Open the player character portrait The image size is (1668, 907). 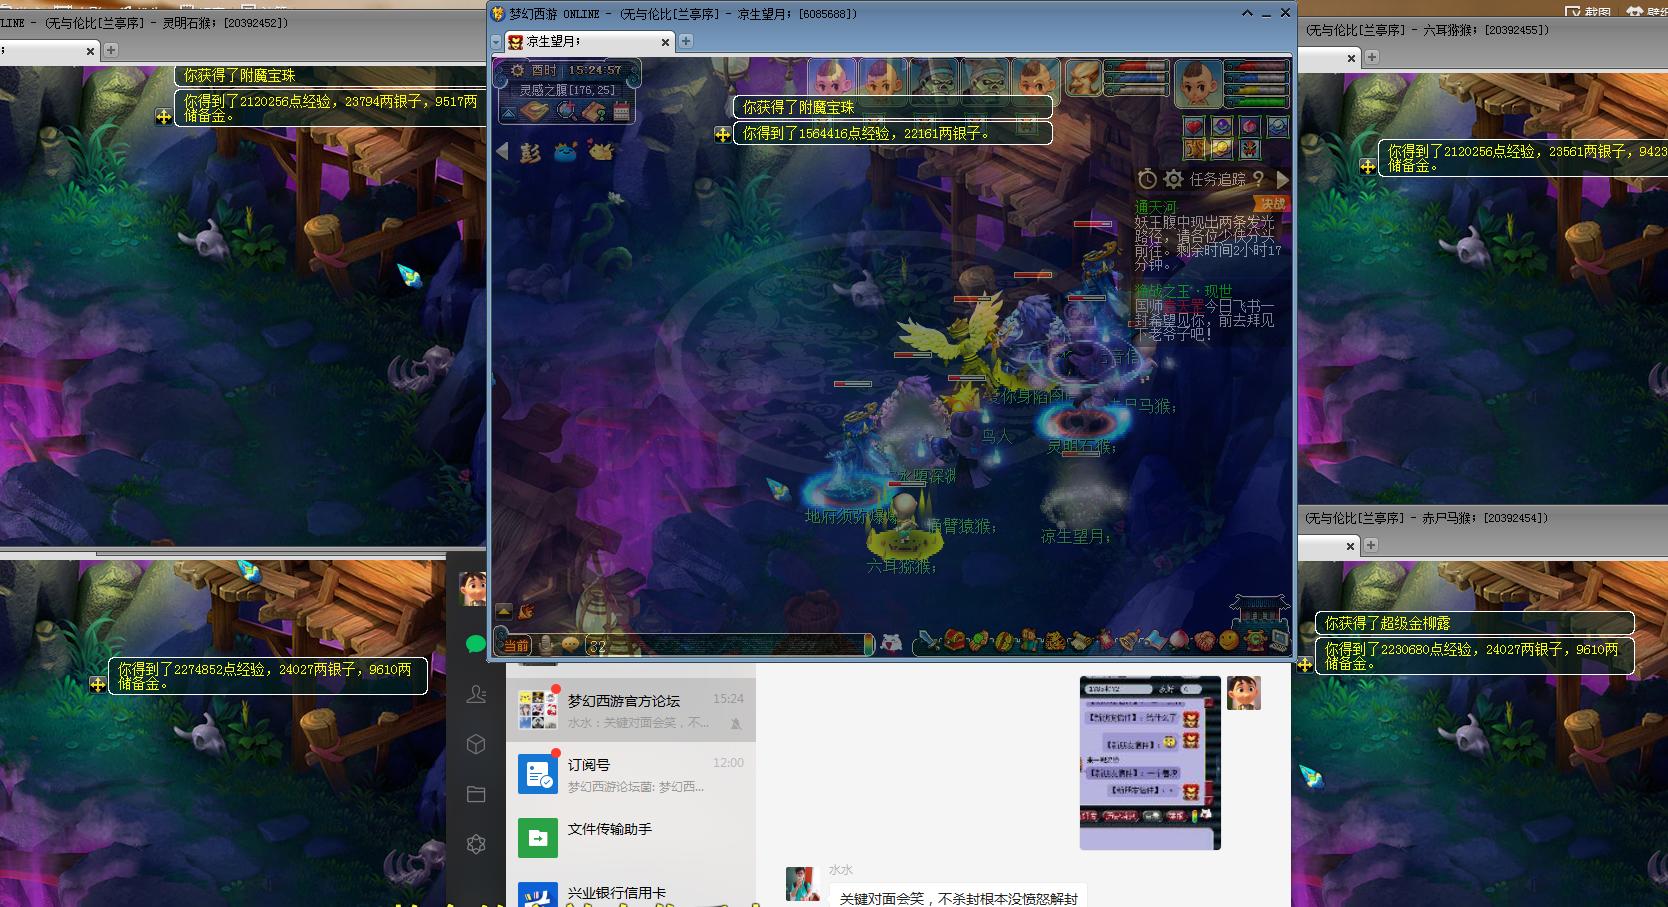(1199, 84)
